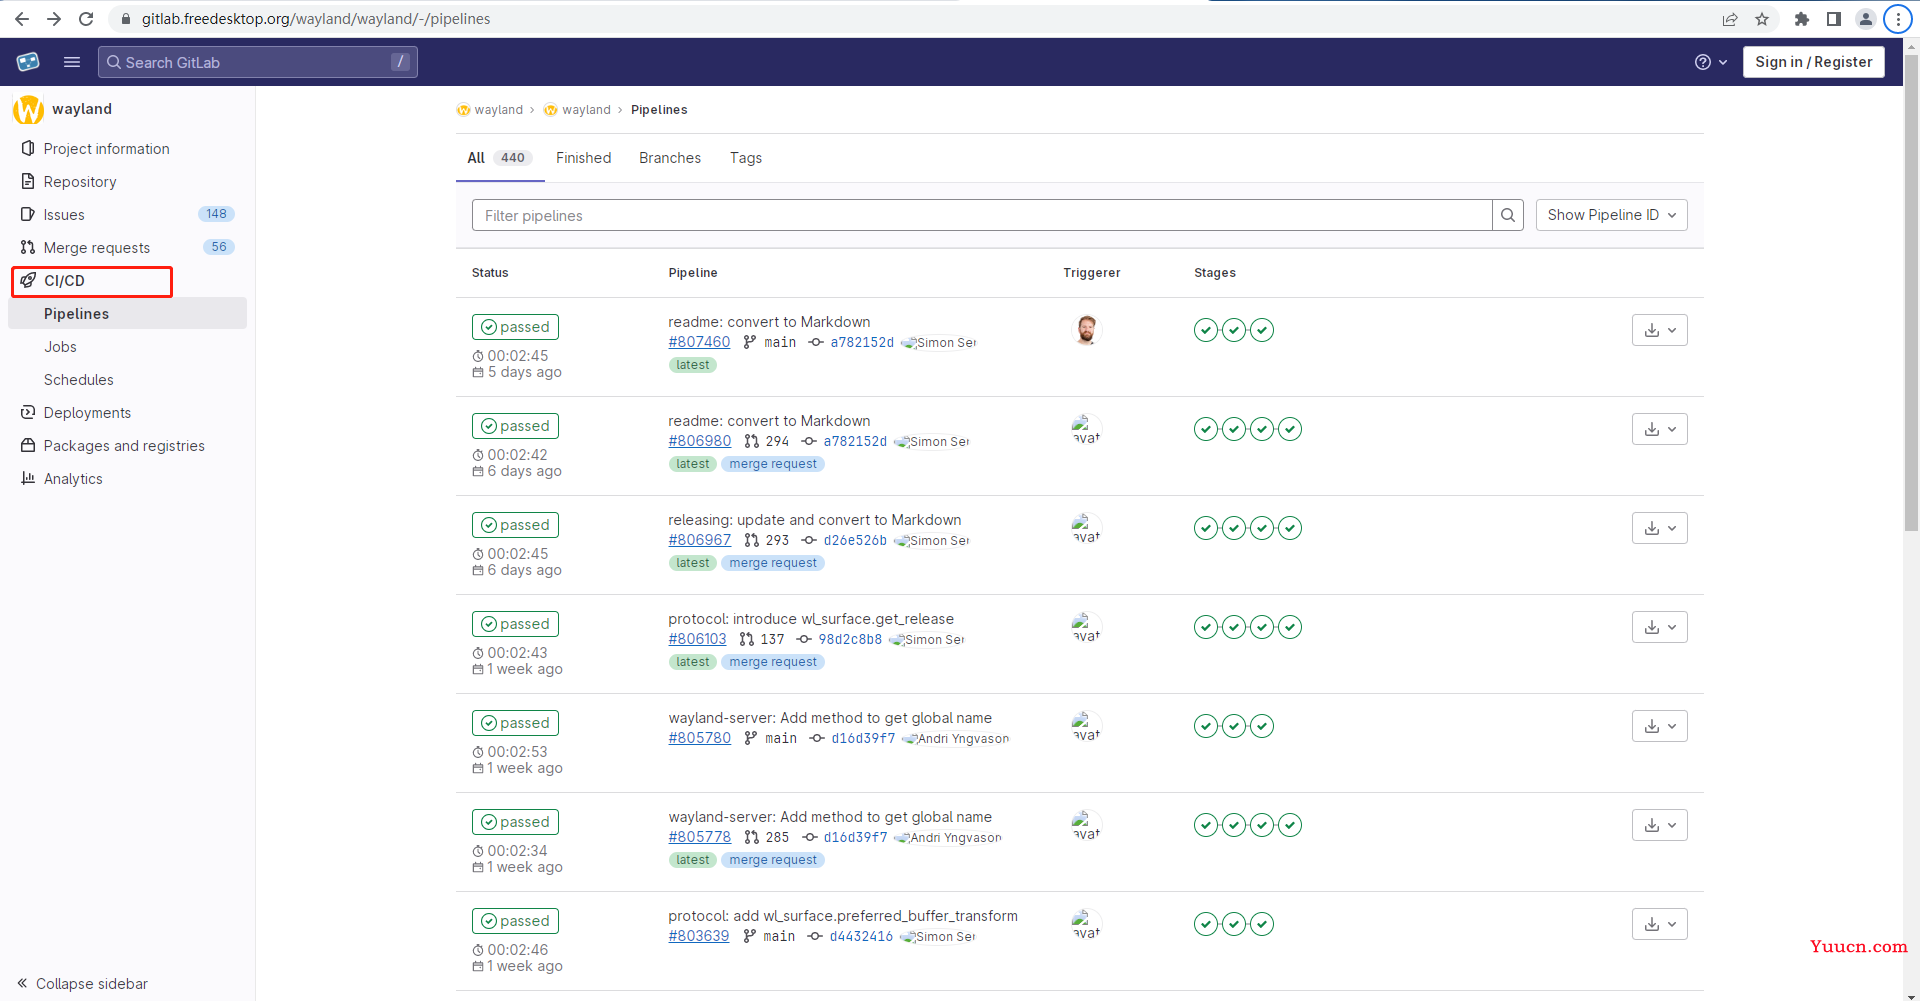Click the wayland project avatar in sidebar
Image resolution: width=1920 pixels, height=1001 pixels.
(28, 109)
